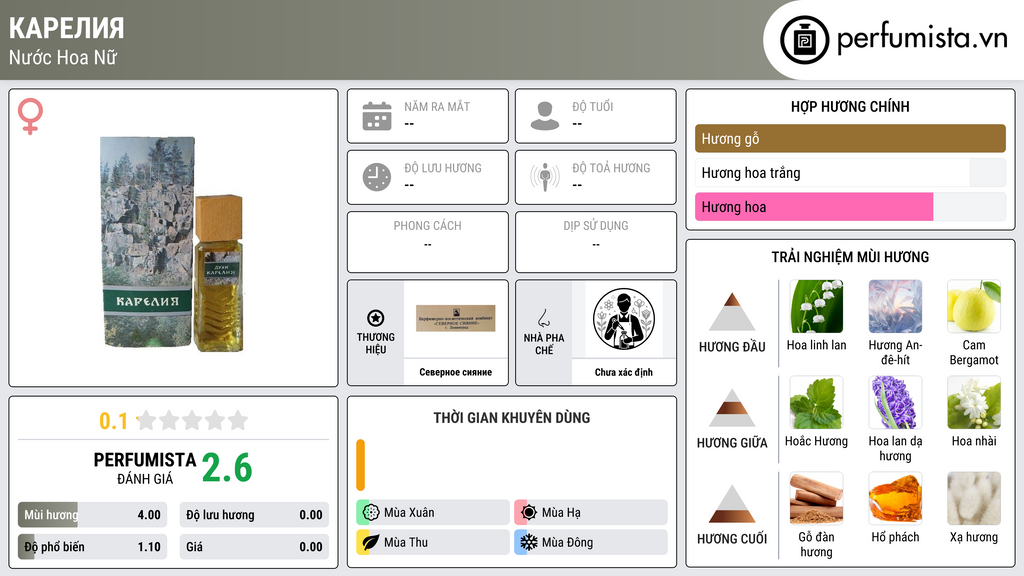Image resolution: width=1024 pixels, height=576 pixels.
Task: Click the Chưa xác định perfumer label
Action: pos(624,372)
